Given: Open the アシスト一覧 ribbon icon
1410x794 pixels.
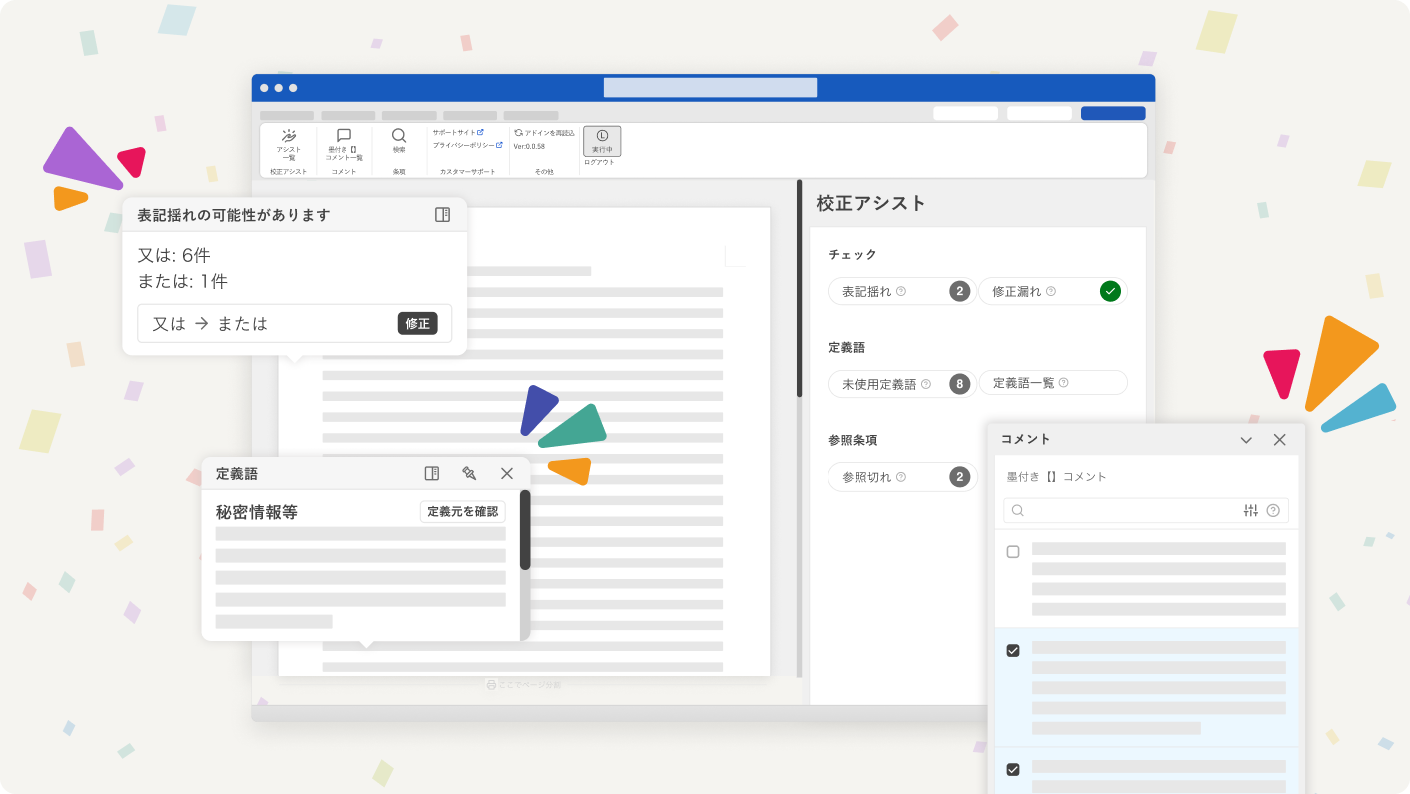Looking at the screenshot, I should (288, 137).
